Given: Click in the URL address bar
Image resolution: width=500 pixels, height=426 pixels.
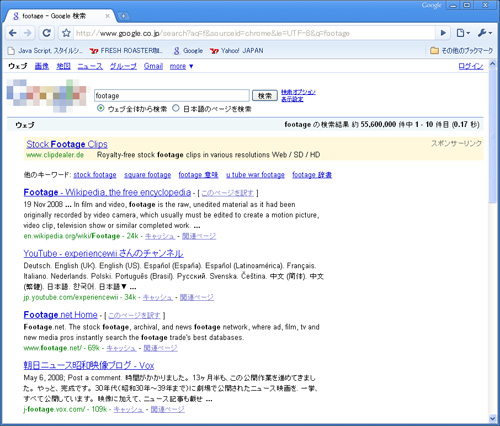Looking at the screenshot, I should coord(253,33).
